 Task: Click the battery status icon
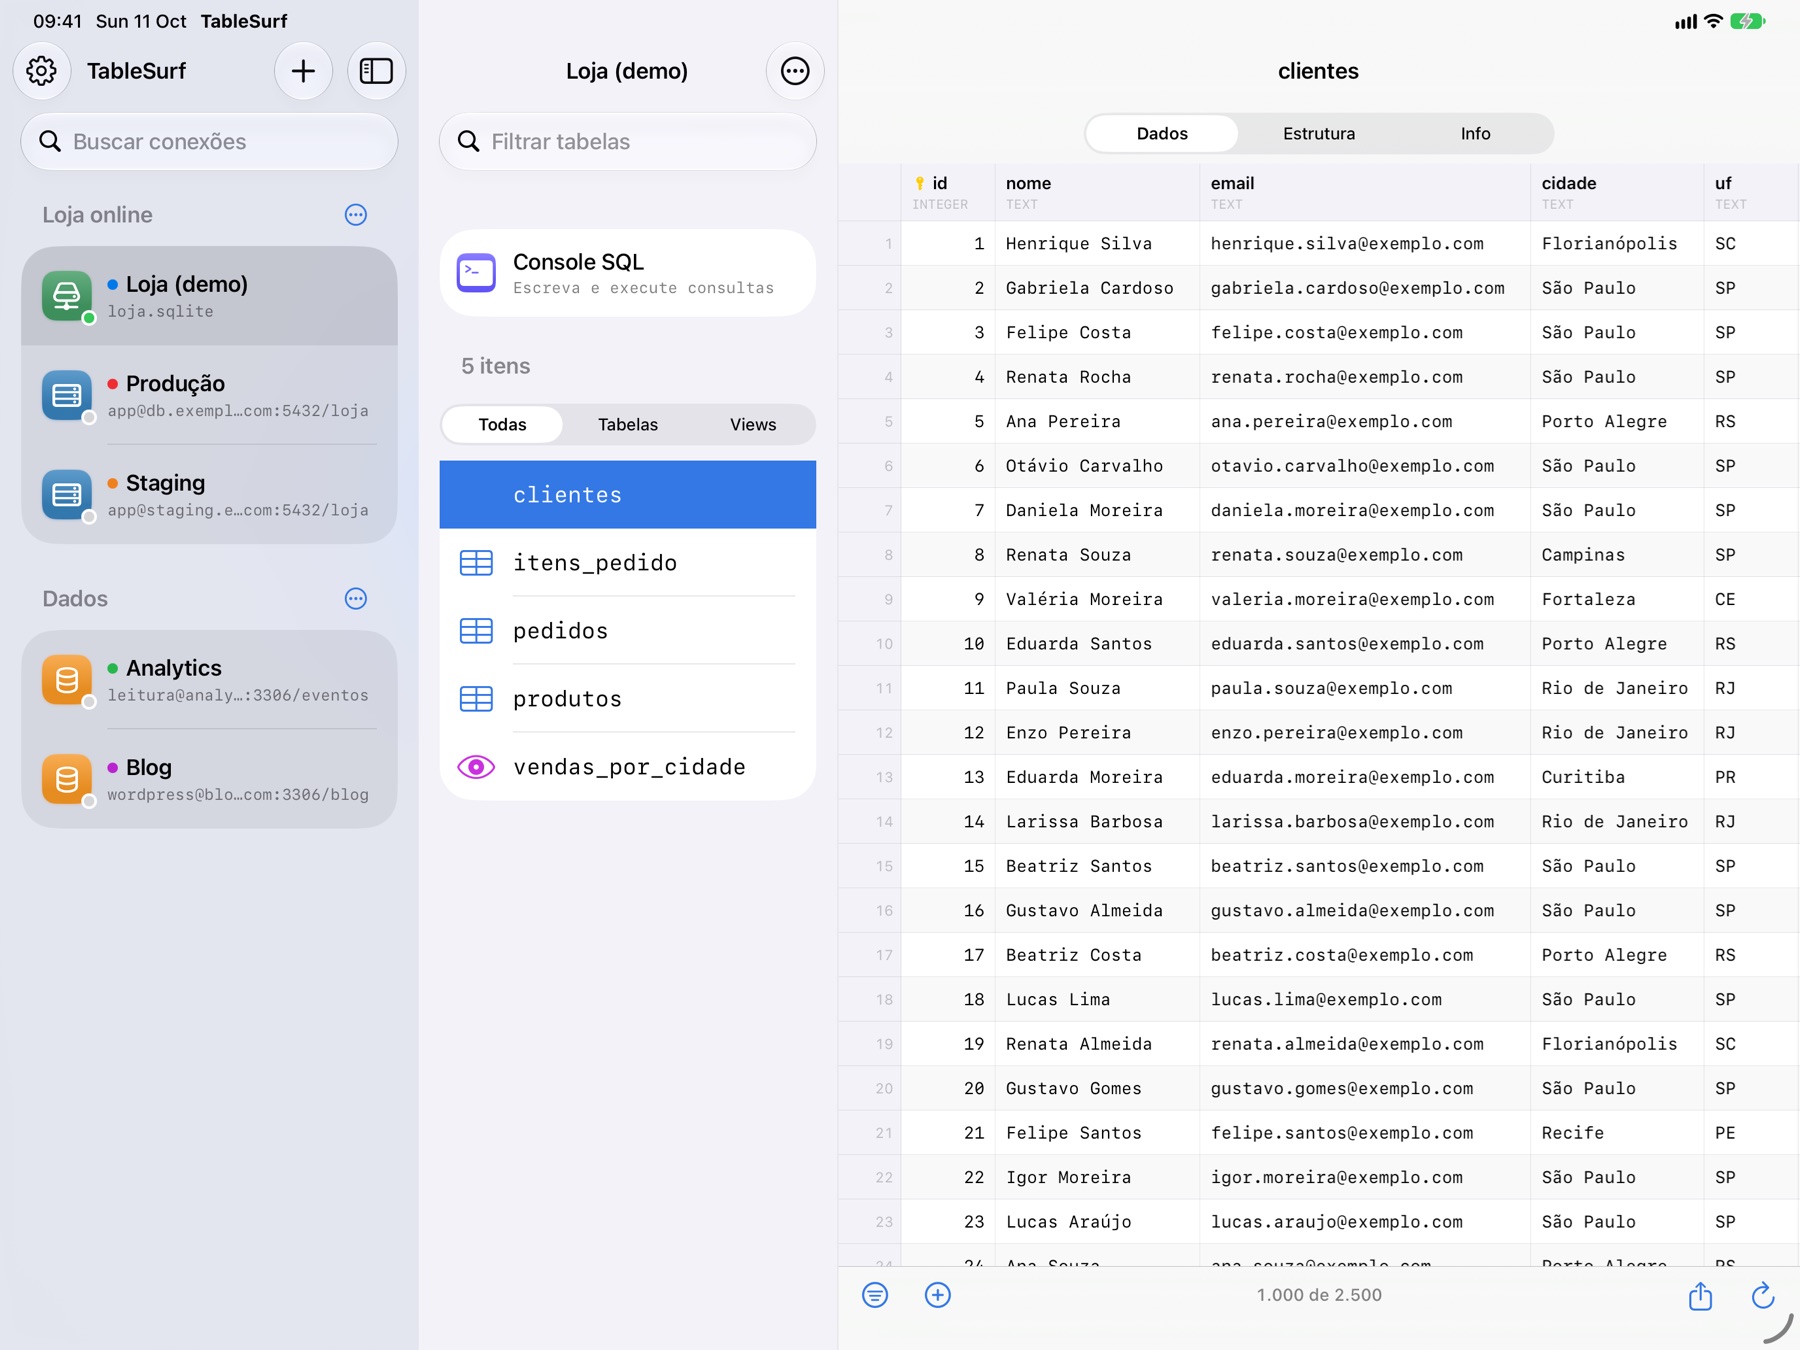point(1748,21)
